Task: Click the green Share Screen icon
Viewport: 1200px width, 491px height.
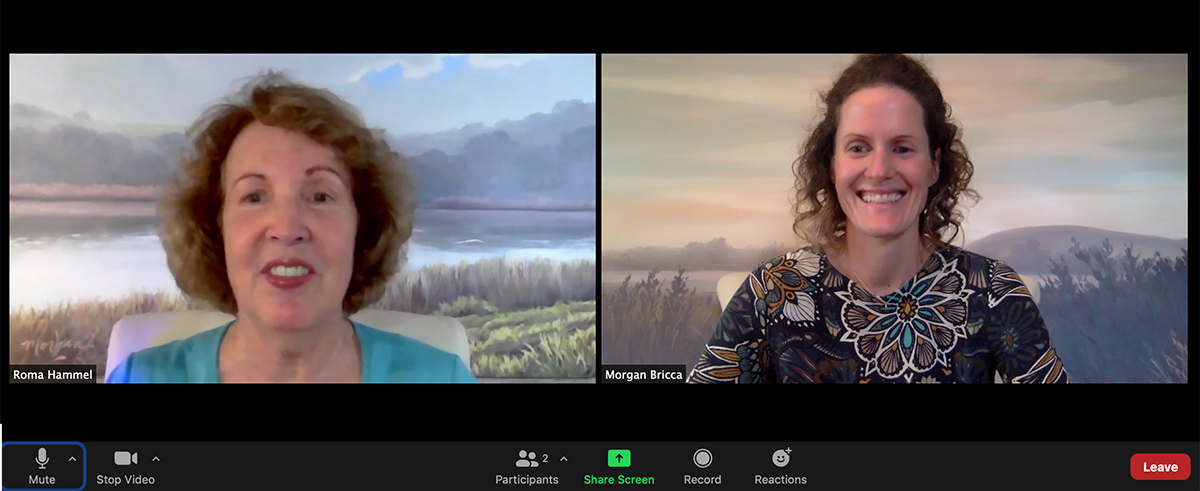Action: [x=619, y=458]
